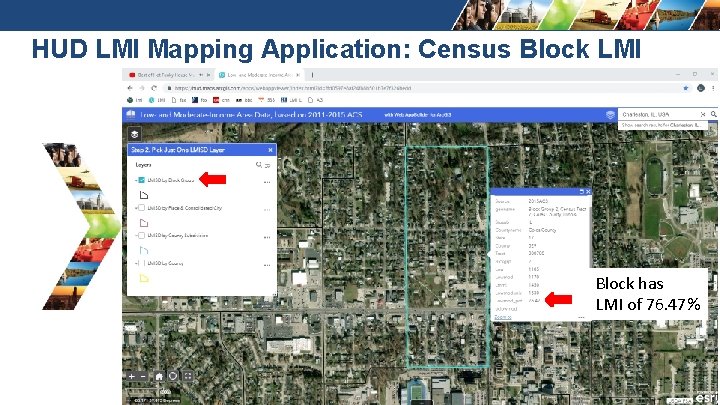Image resolution: width=720 pixels, height=405 pixels.
Task: Open the bbc bookmark
Action: [244, 100]
